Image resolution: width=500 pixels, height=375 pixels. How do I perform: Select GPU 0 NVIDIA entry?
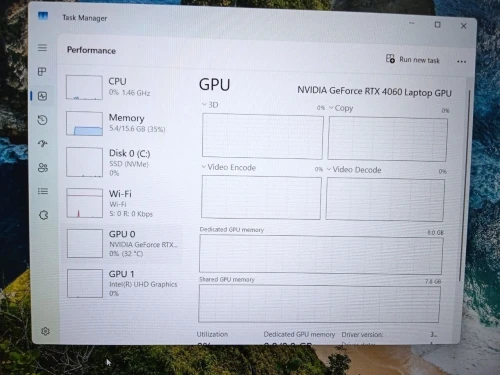click(x=122, y=244)
